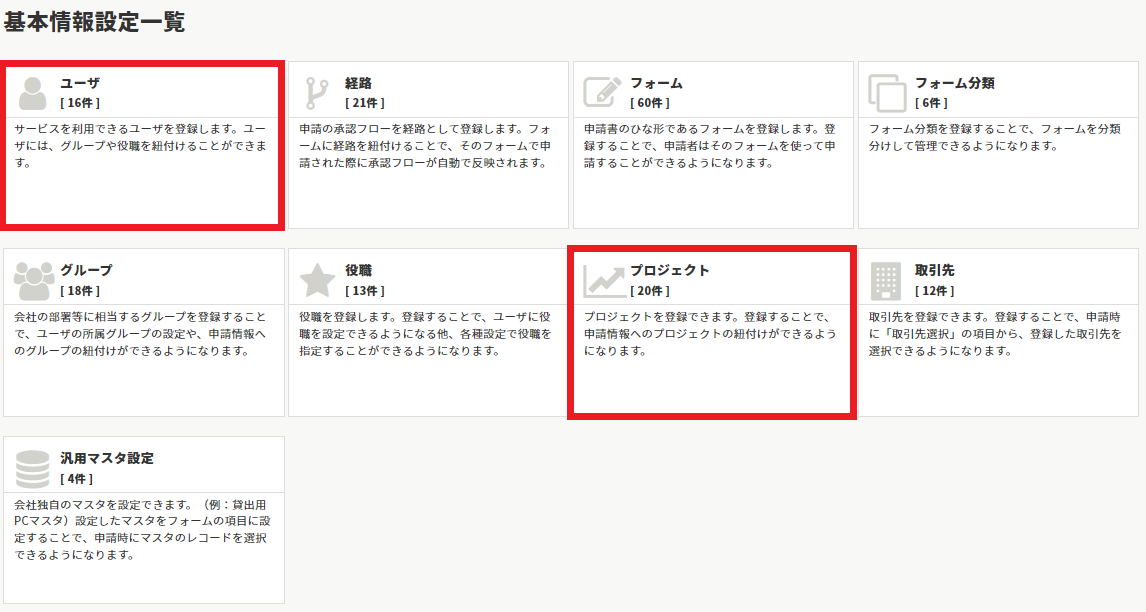The width and height of the screenshot is (1146, 612).
Task: Open the ユーザ settings title
Action: [x=80, y=83]
